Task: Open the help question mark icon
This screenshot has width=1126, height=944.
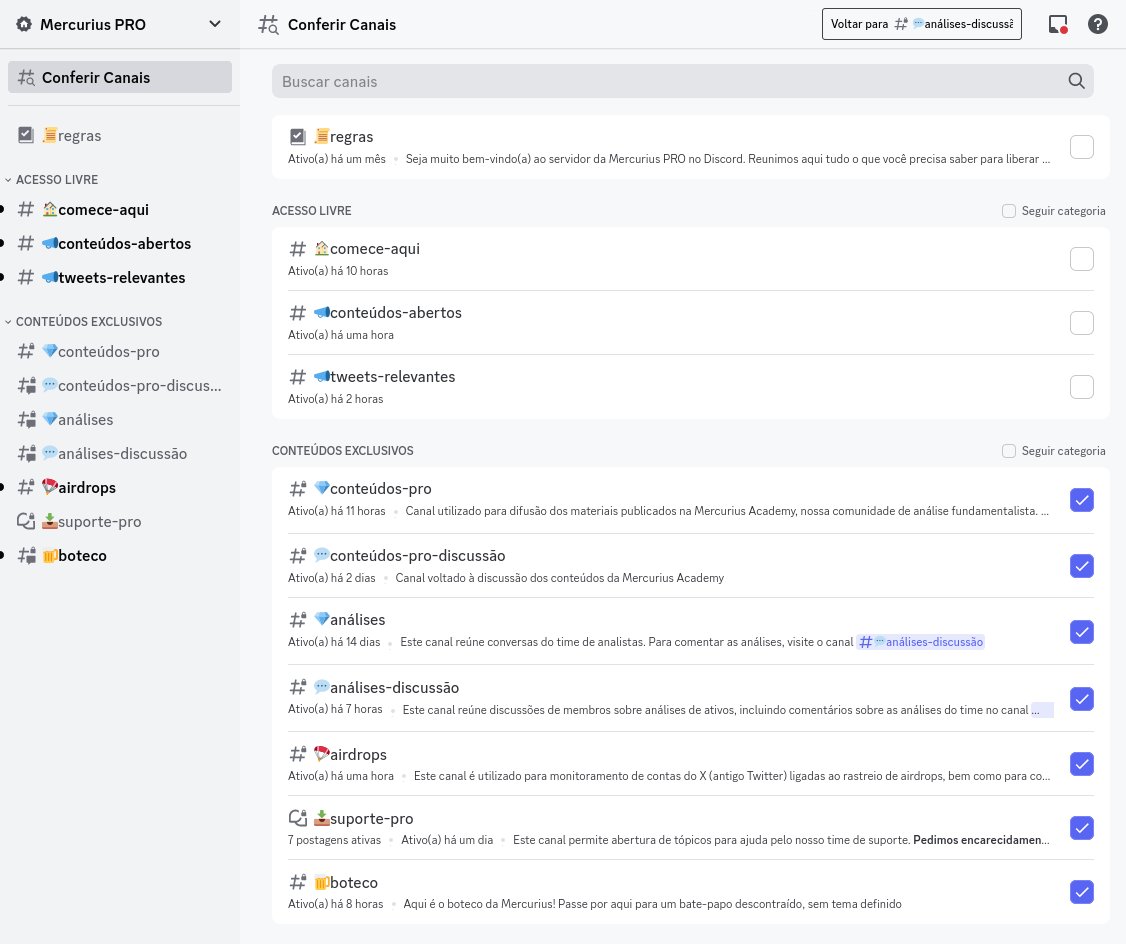Action: click(1097, 24)
